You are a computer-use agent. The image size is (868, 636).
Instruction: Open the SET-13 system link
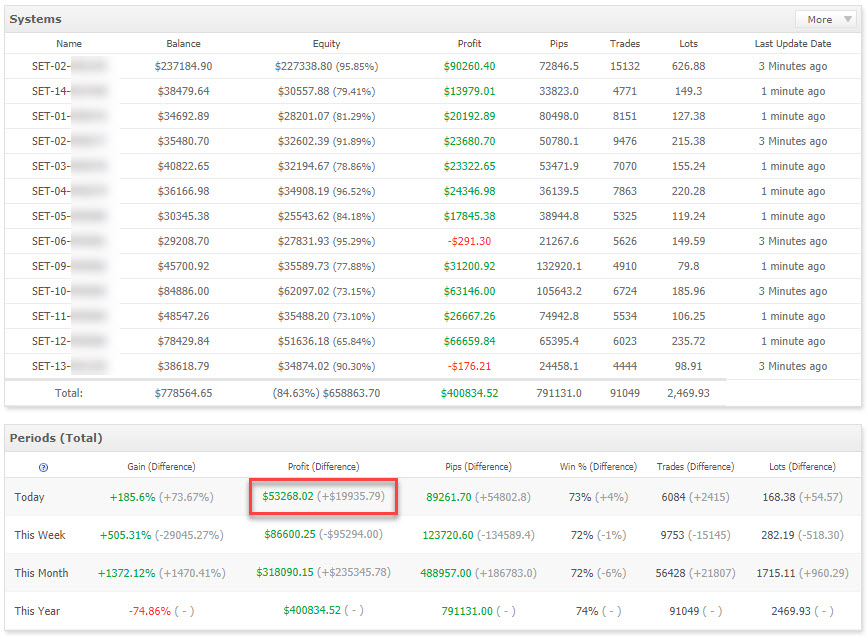pyautogui.click(x=69, y=366)
